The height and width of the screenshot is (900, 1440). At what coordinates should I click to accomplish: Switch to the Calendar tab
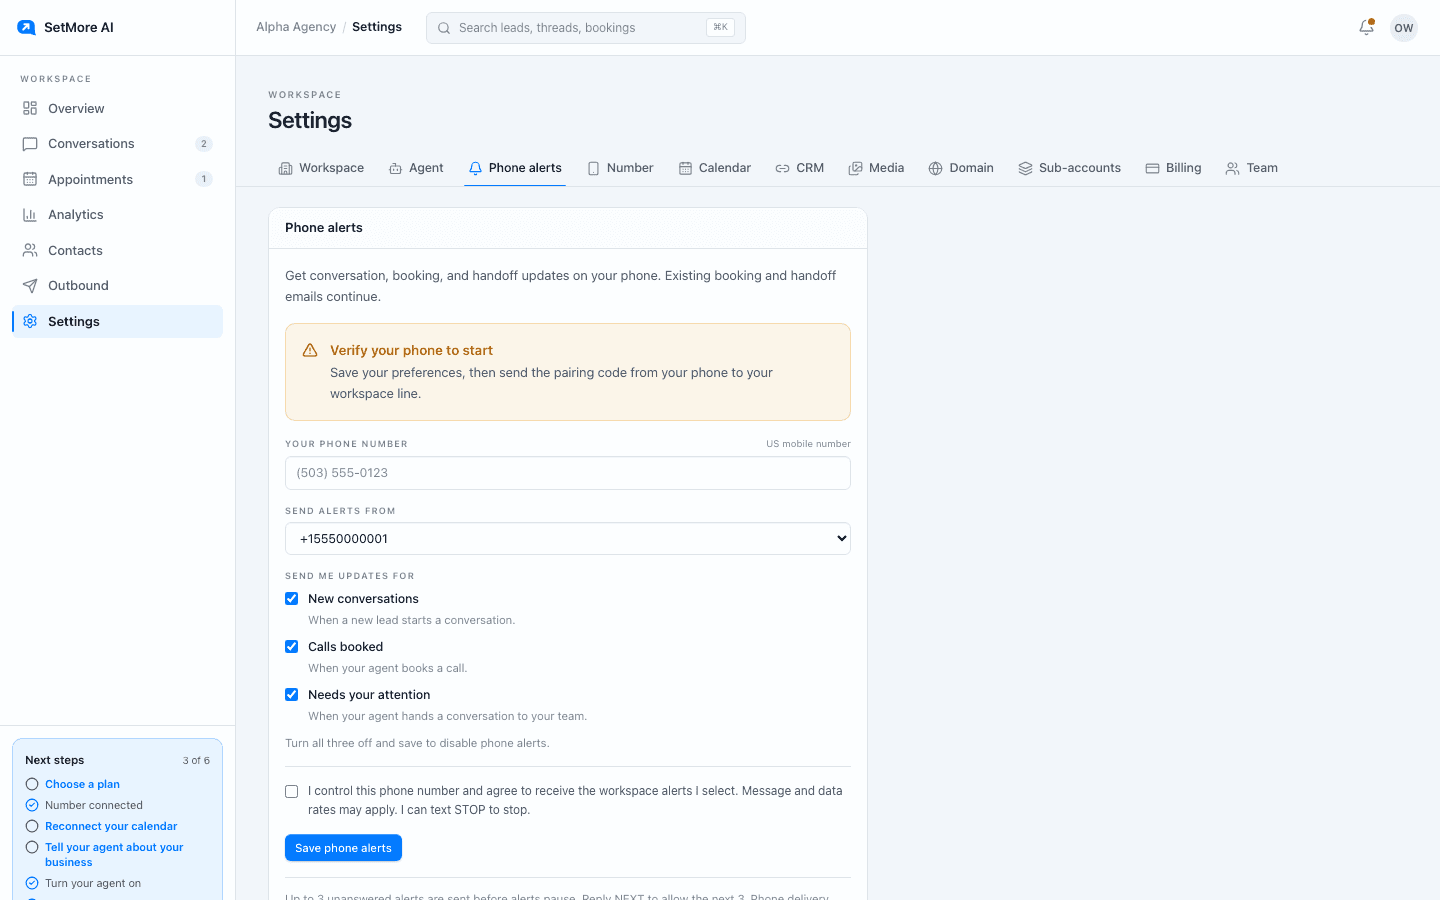point(714,168)
